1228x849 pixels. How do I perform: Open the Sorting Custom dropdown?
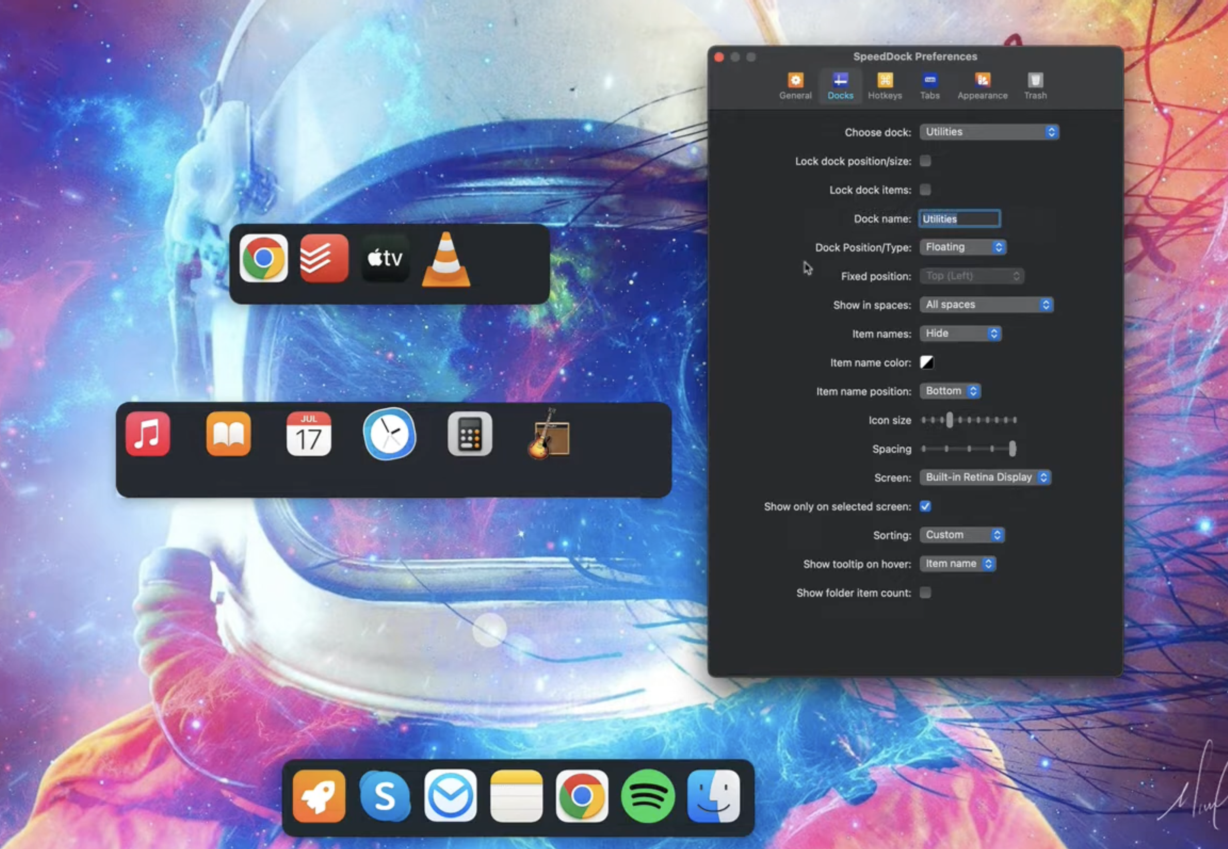click(x=962, y=535)
